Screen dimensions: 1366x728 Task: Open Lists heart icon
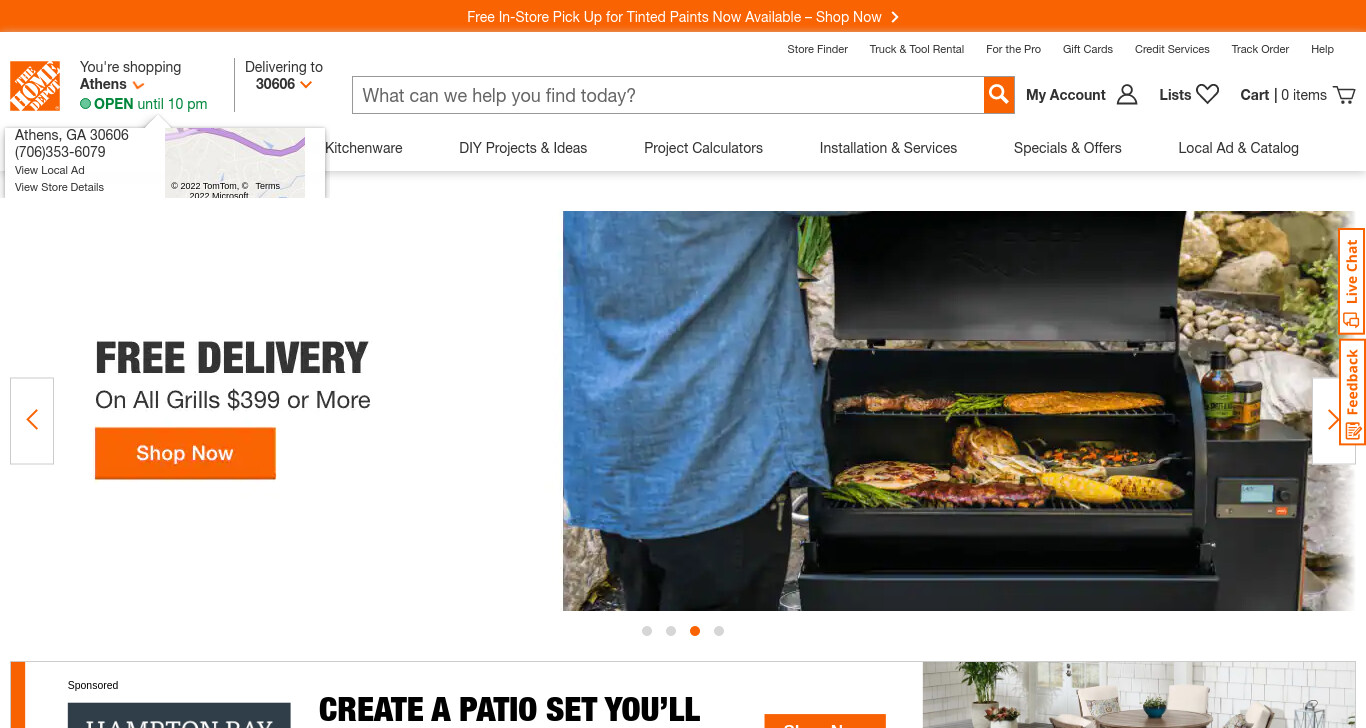pyautogui.click(x=1208, y=94)
